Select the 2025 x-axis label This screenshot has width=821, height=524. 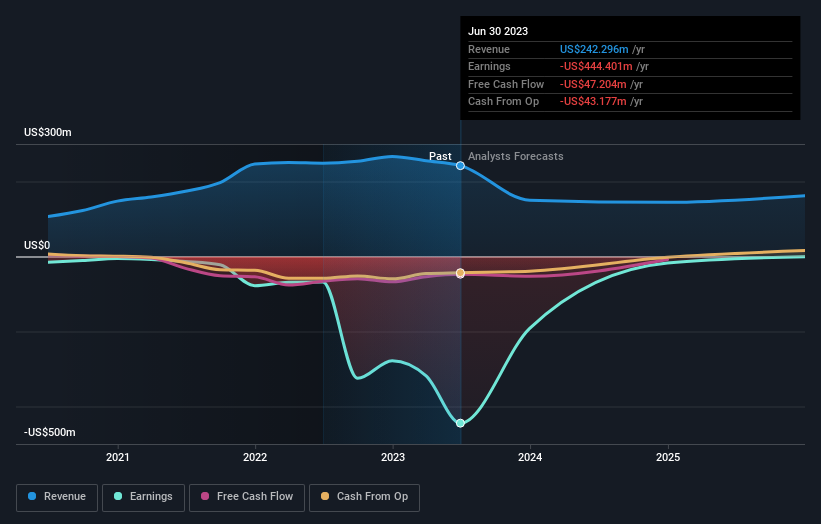668,457
